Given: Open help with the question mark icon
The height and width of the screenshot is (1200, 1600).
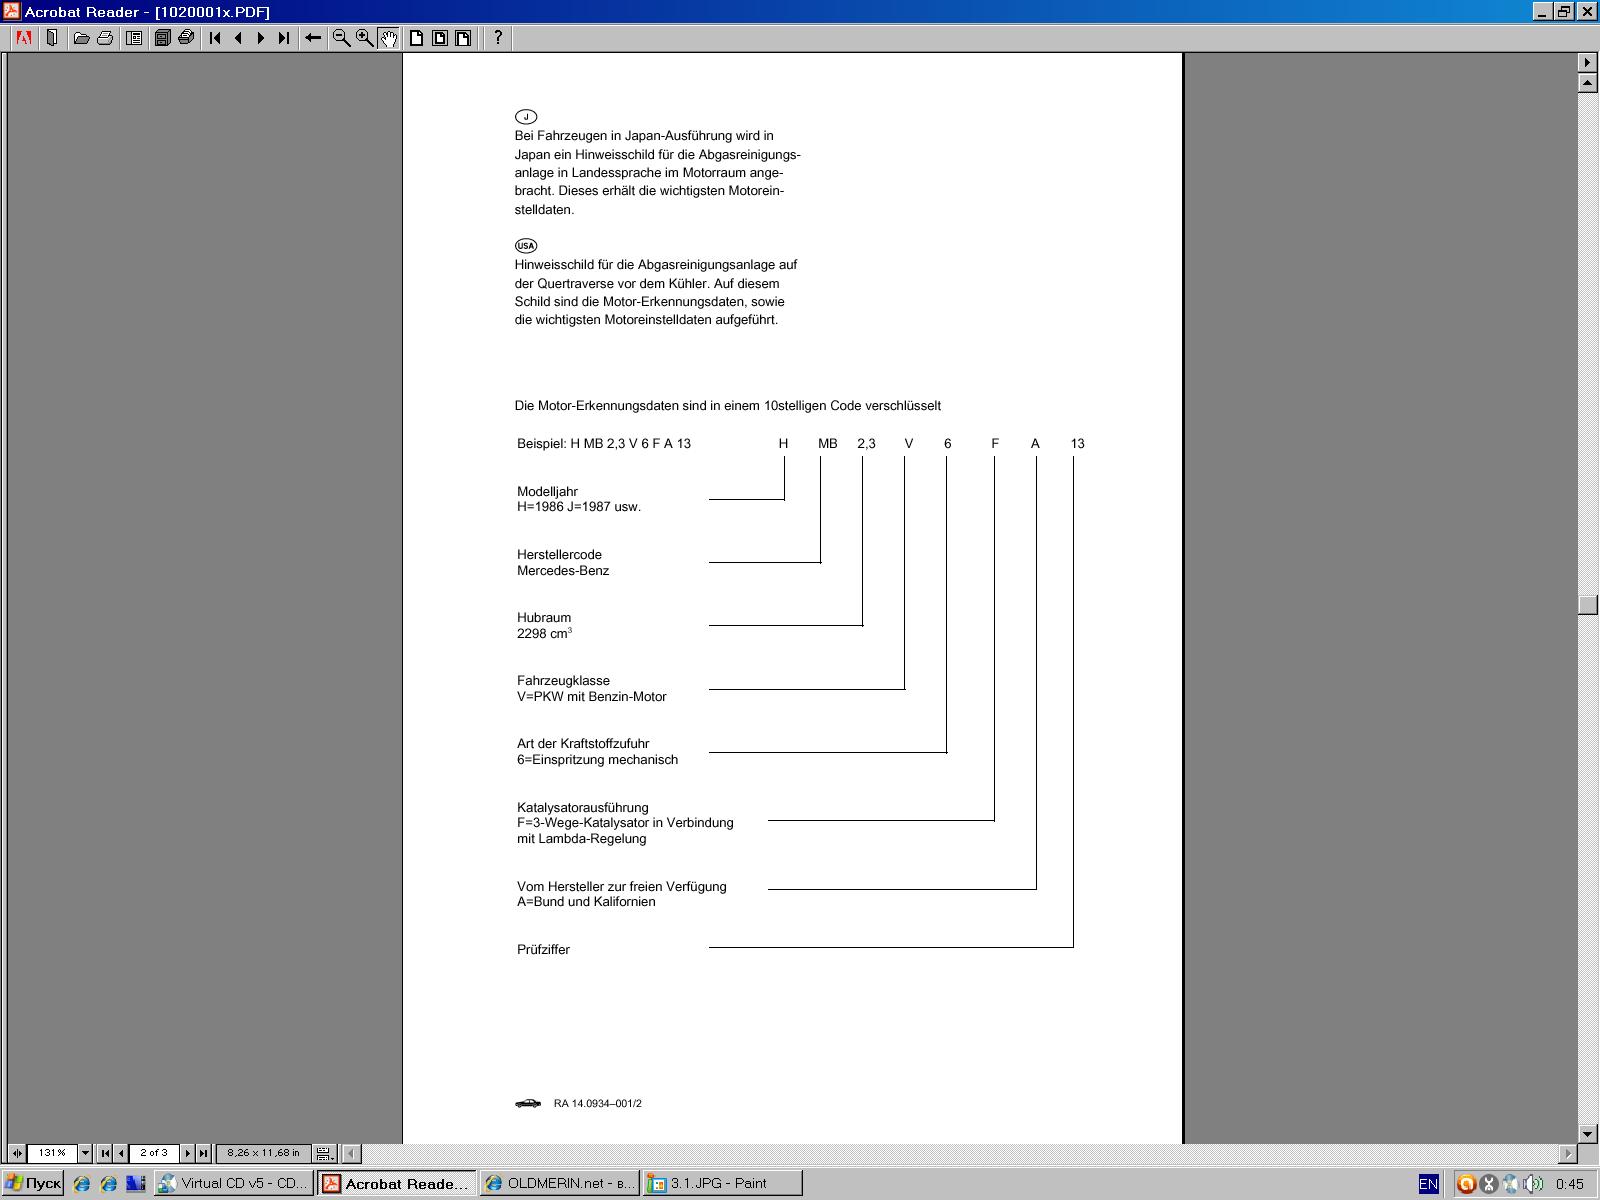Looking at the screenshot, I should [x=498, y=38].
